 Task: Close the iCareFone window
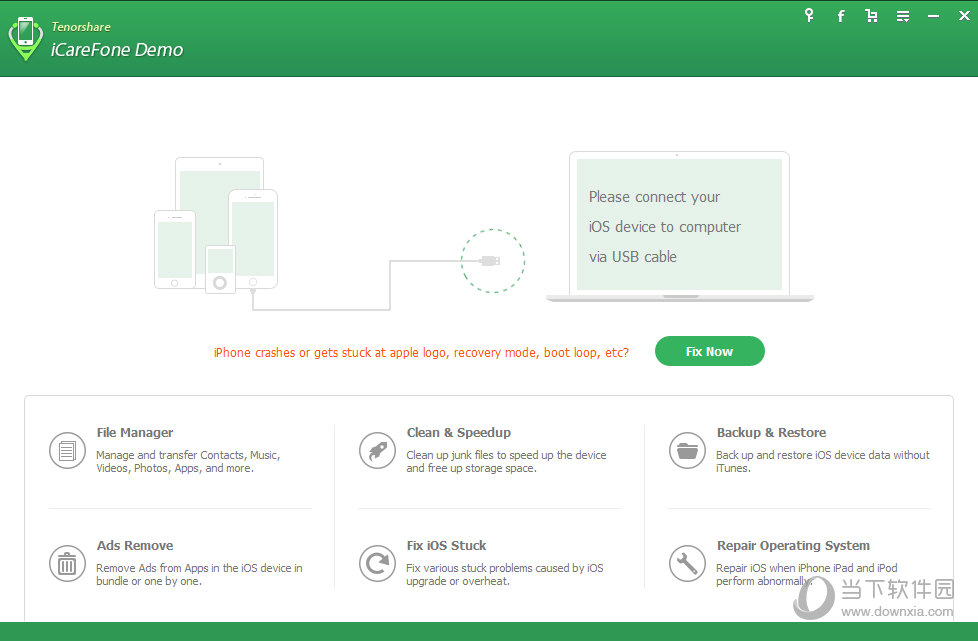coord(964,16)
